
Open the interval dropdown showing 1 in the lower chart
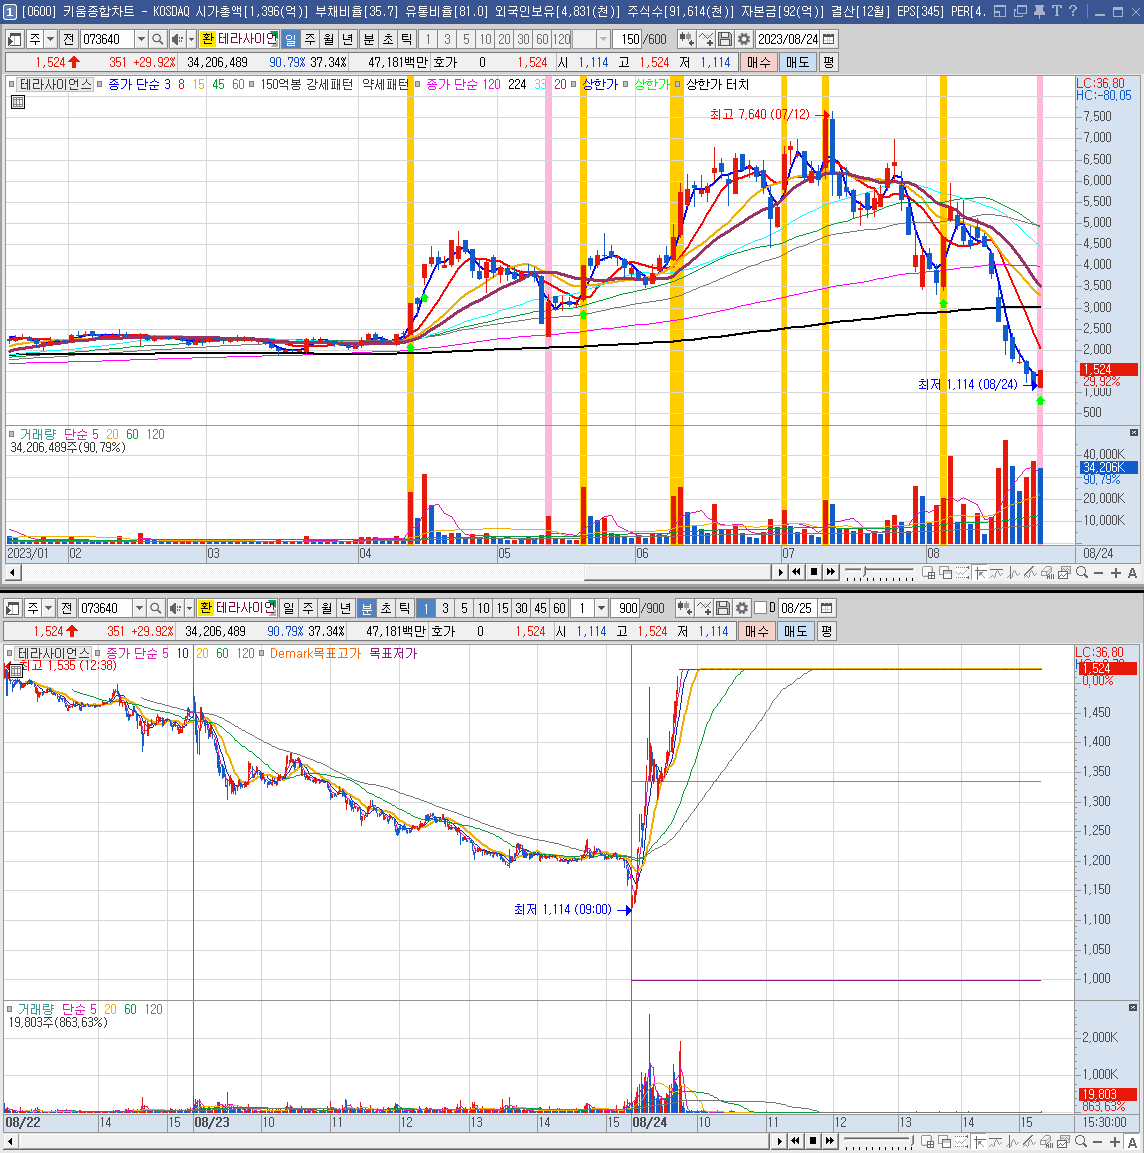pos(601,608)
